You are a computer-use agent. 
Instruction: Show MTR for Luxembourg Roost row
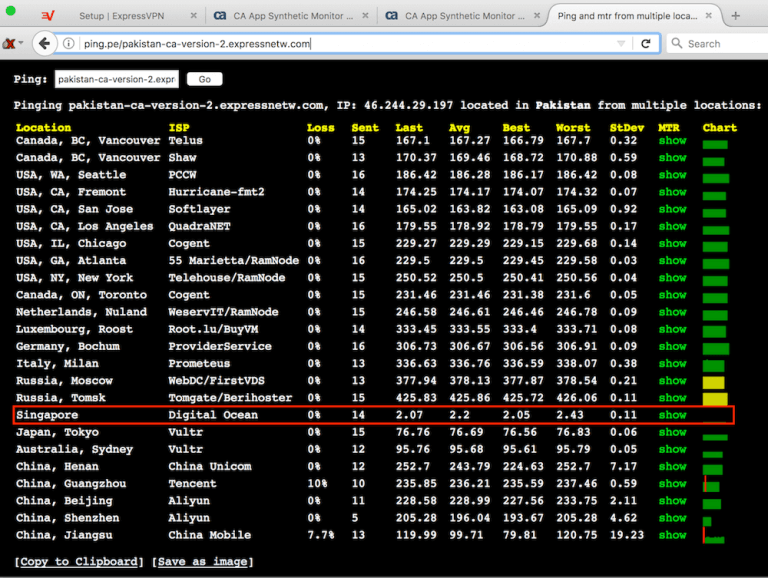click(672, 329)
